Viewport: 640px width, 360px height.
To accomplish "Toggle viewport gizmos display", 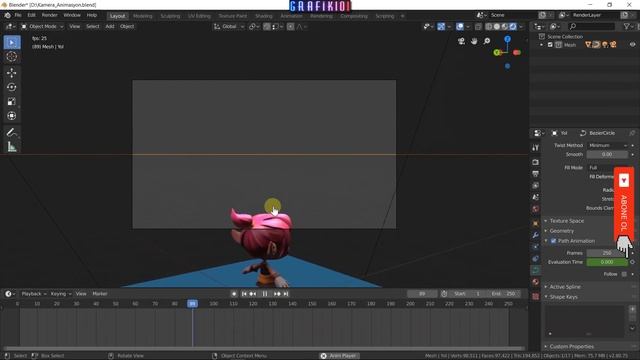I will point(441,27).
